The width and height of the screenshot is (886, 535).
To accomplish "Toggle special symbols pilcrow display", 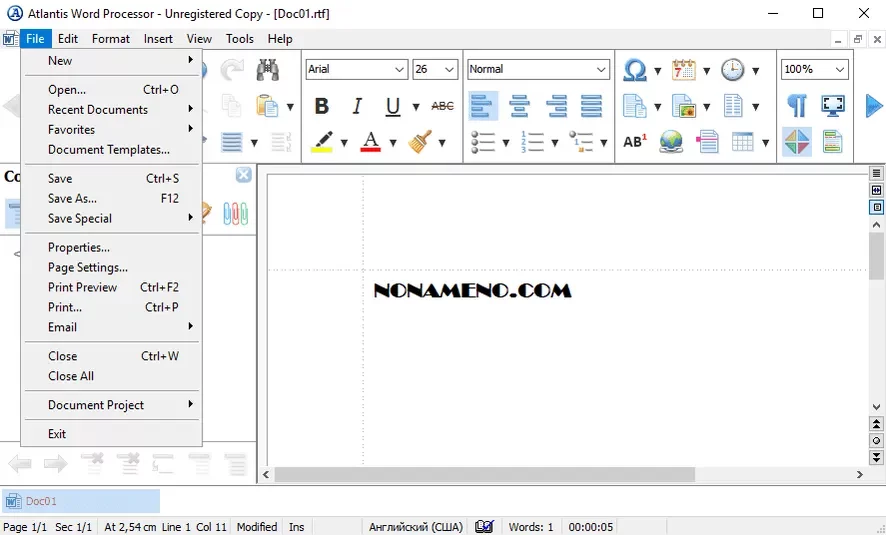I will (796, 105).
